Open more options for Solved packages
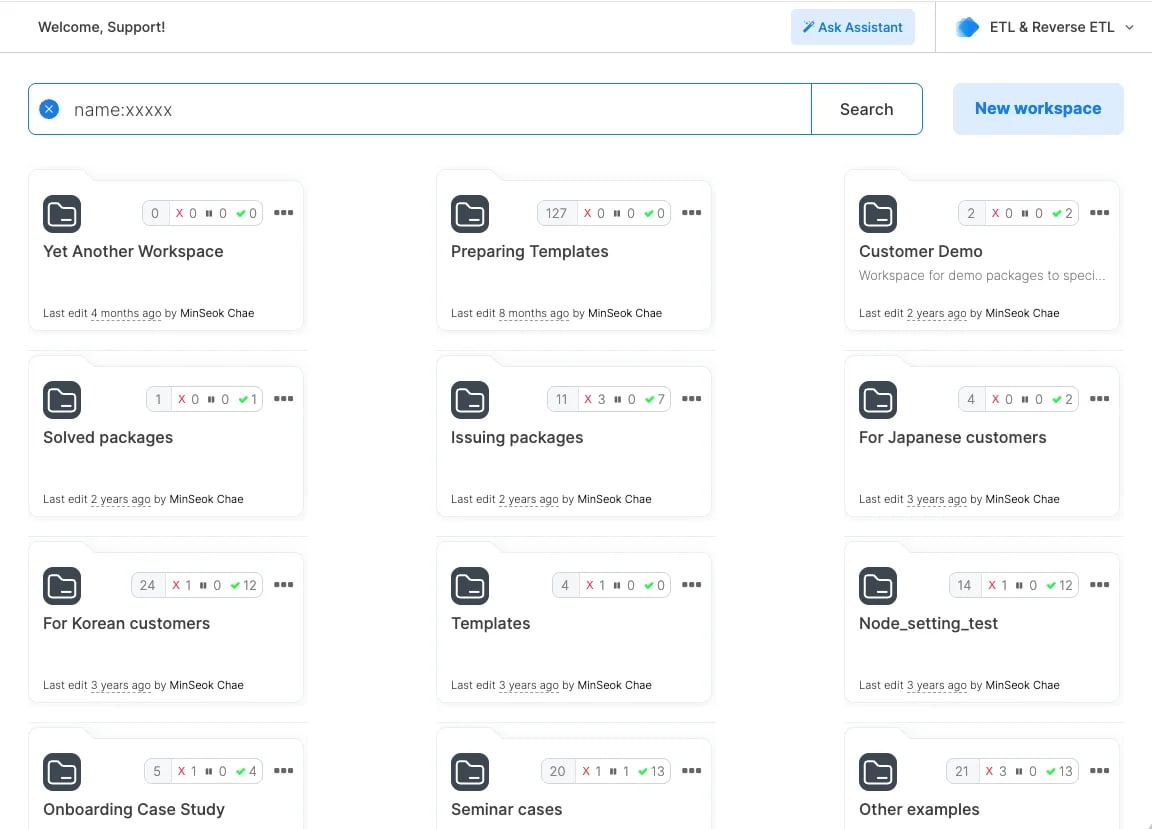Screen dimensions: 1152x829 [284, 398]
